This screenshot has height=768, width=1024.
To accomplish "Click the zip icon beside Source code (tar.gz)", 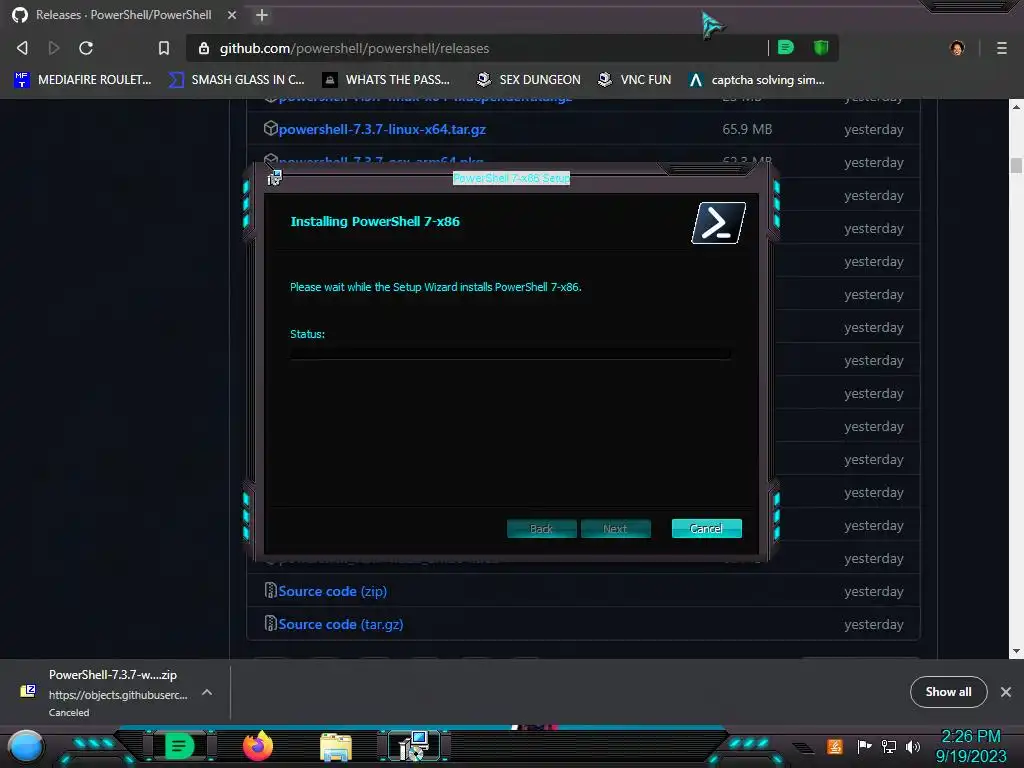I will 270,623.
